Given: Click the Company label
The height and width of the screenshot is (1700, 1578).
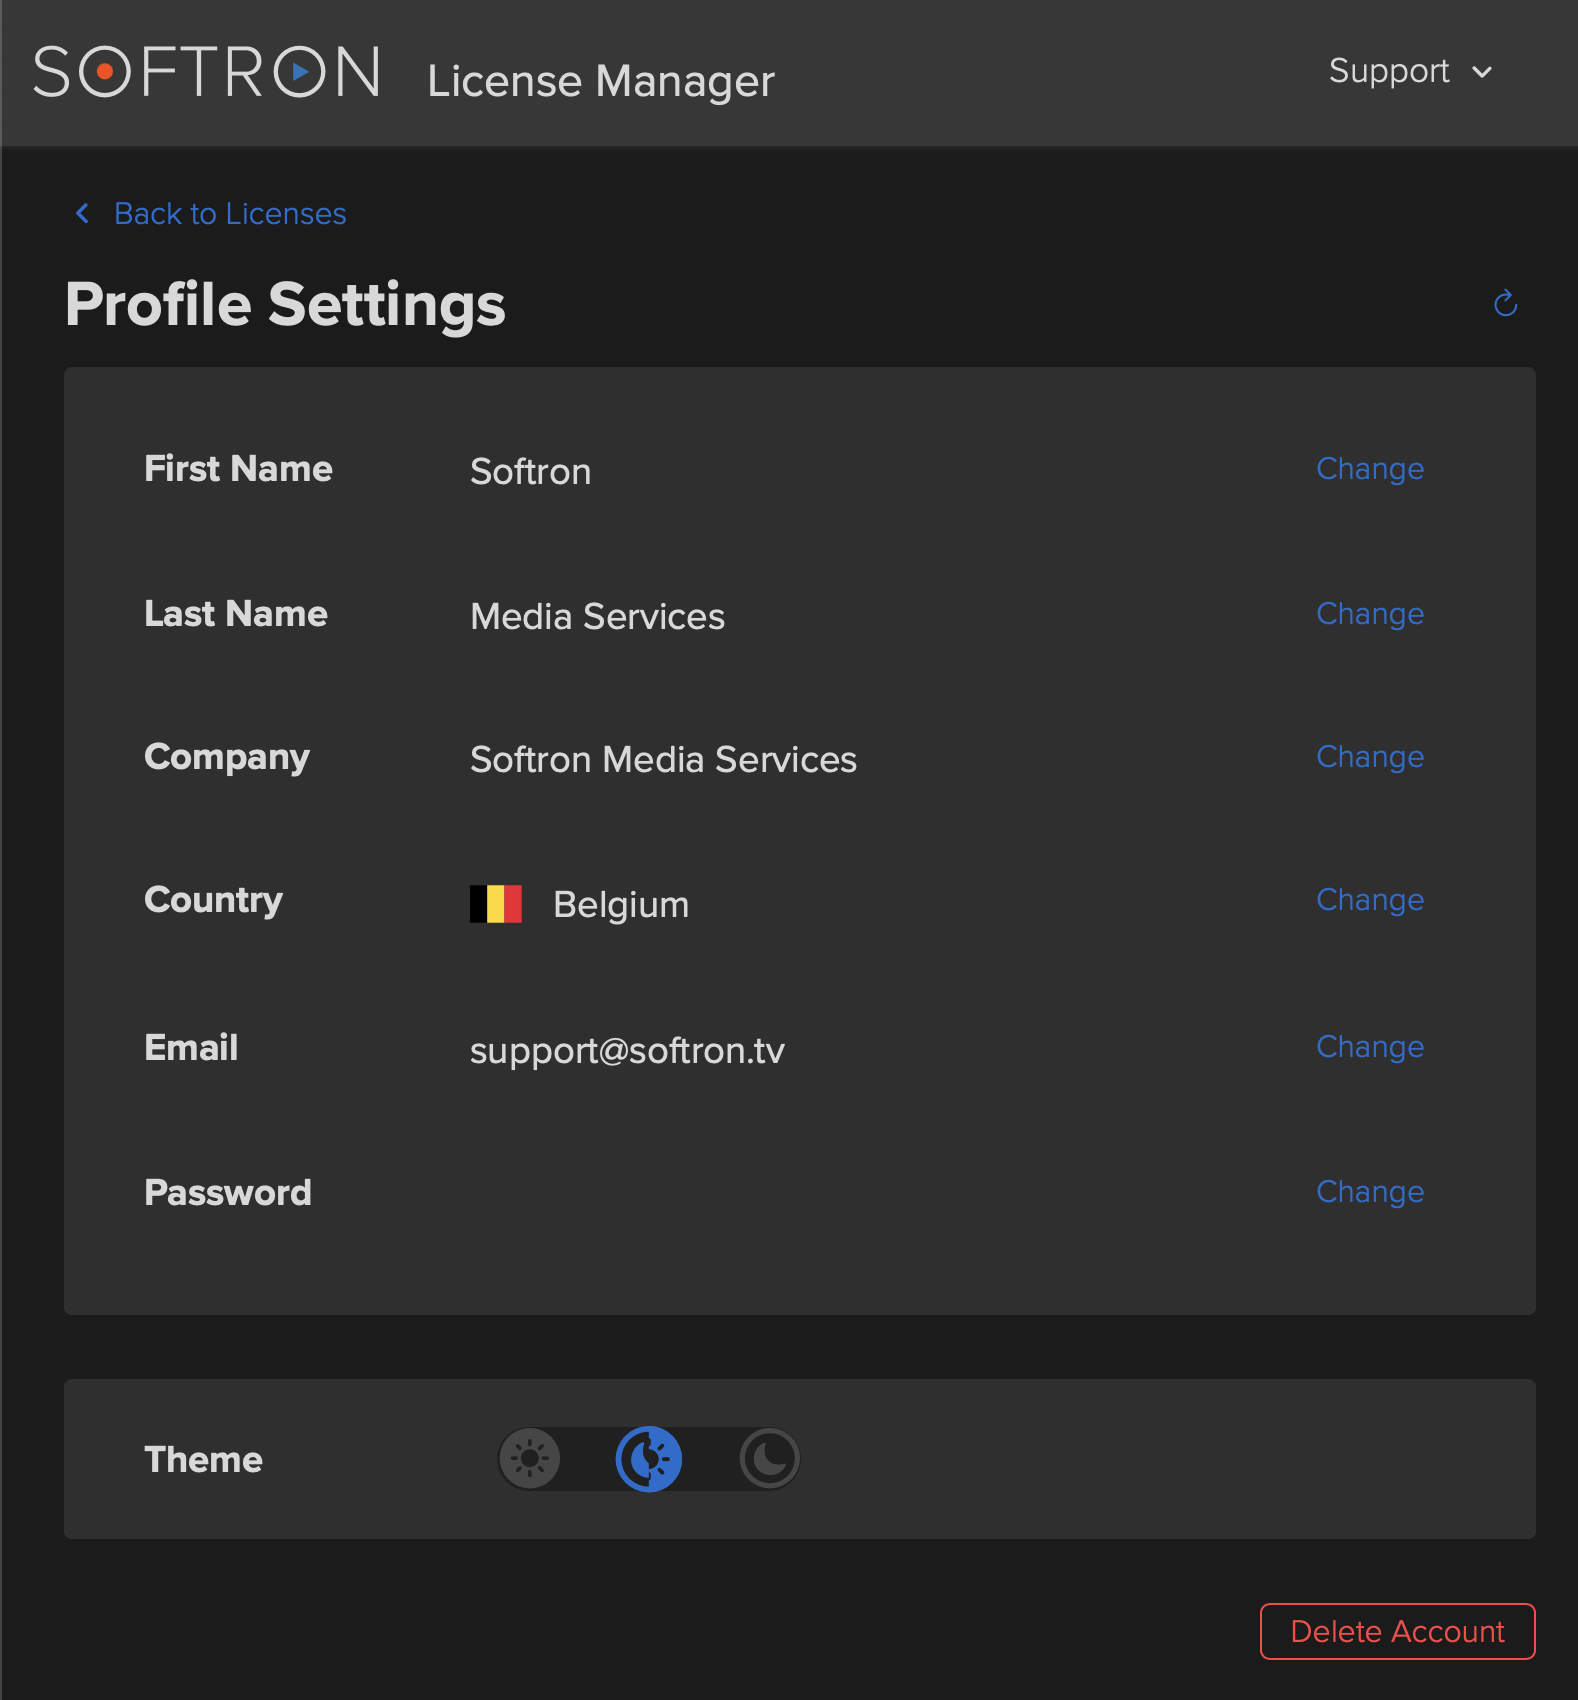Looking at the screenshot, I should pos(226,758).
